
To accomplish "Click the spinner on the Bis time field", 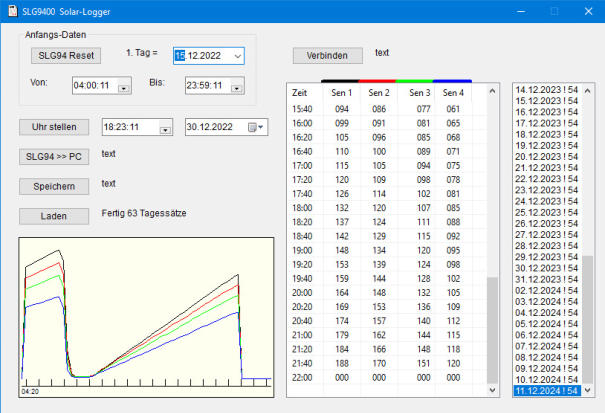I will tap(235, 87).
